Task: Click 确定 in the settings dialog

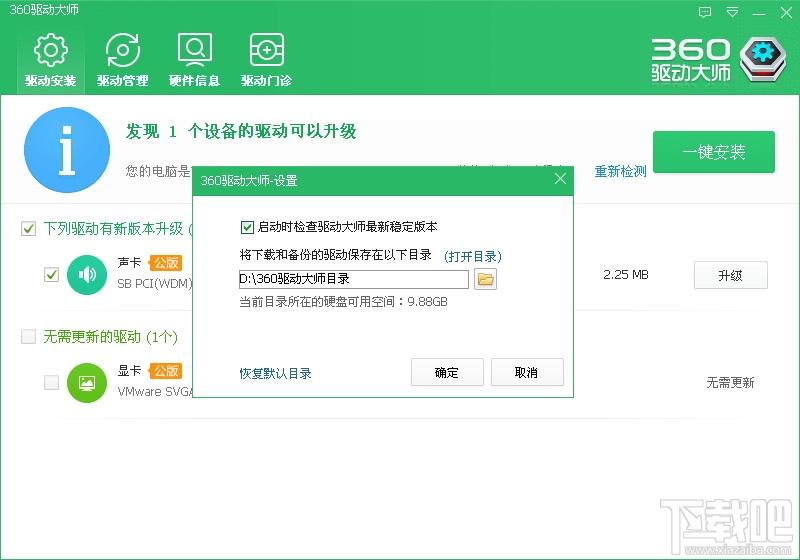Action: [447, 372]
